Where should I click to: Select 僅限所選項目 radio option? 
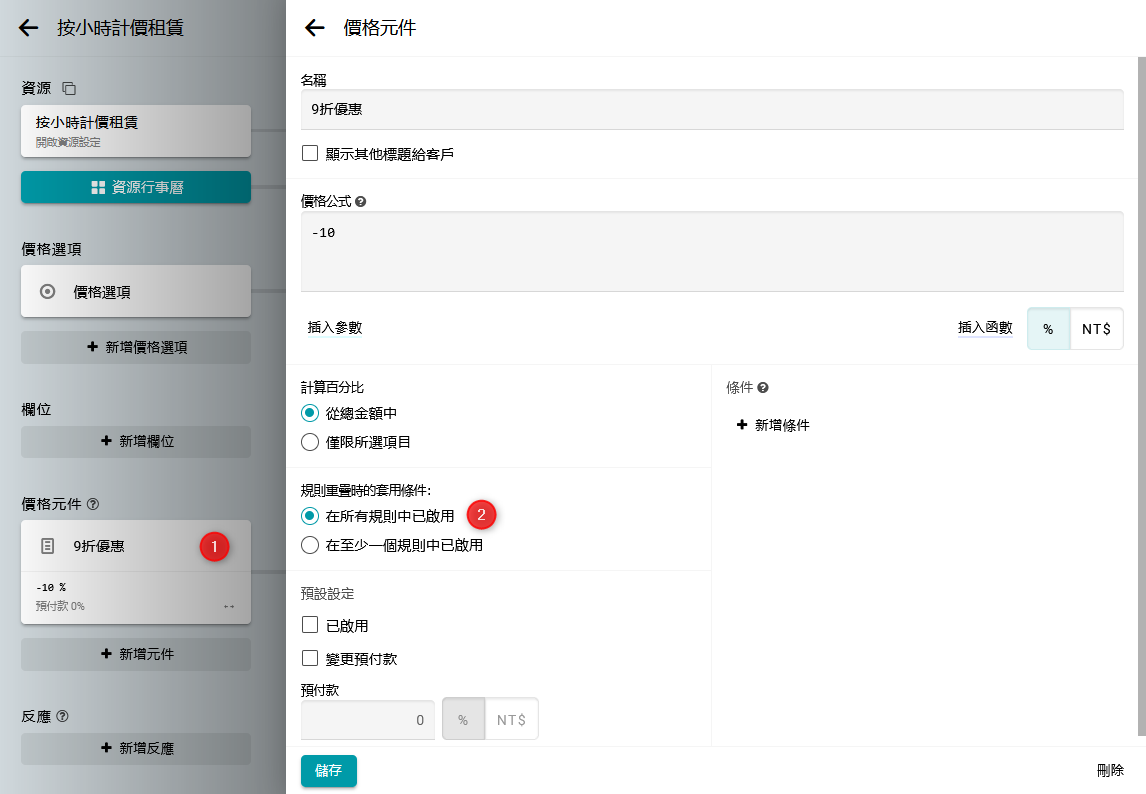[x=310, y=442]
